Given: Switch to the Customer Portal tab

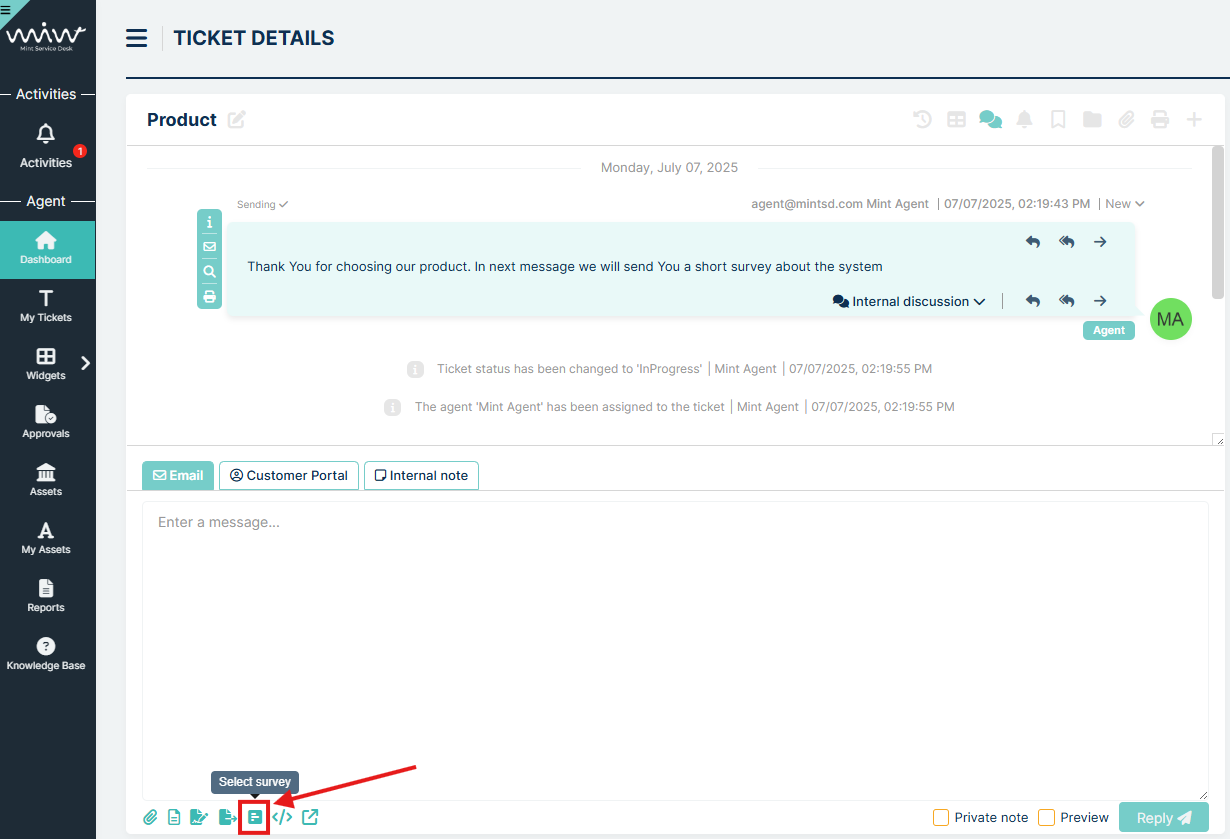Looking at the screenshot, I should [289, 475].
